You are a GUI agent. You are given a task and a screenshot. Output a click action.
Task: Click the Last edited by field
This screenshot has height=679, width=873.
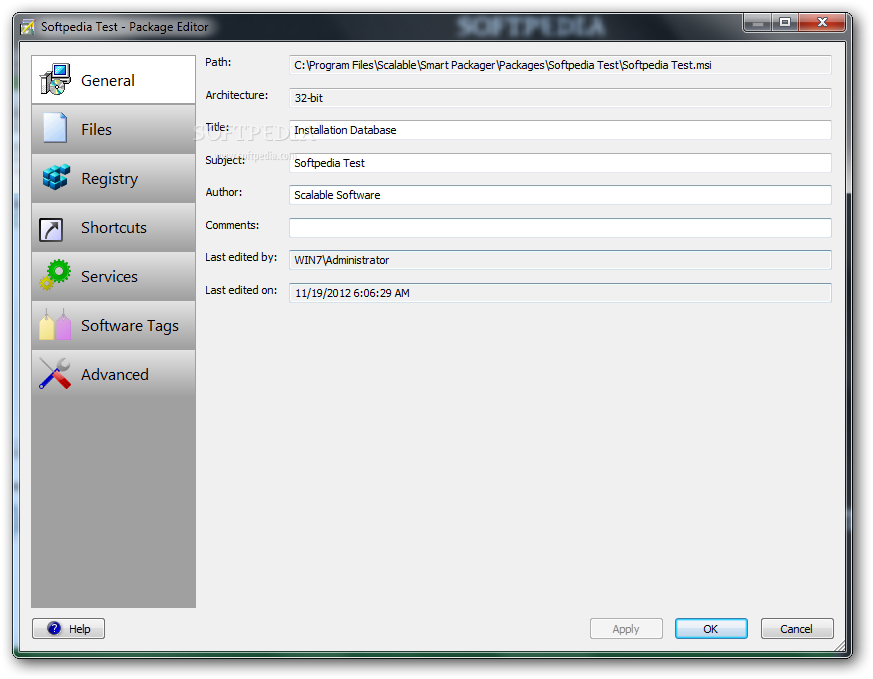(x=560, y=260)
